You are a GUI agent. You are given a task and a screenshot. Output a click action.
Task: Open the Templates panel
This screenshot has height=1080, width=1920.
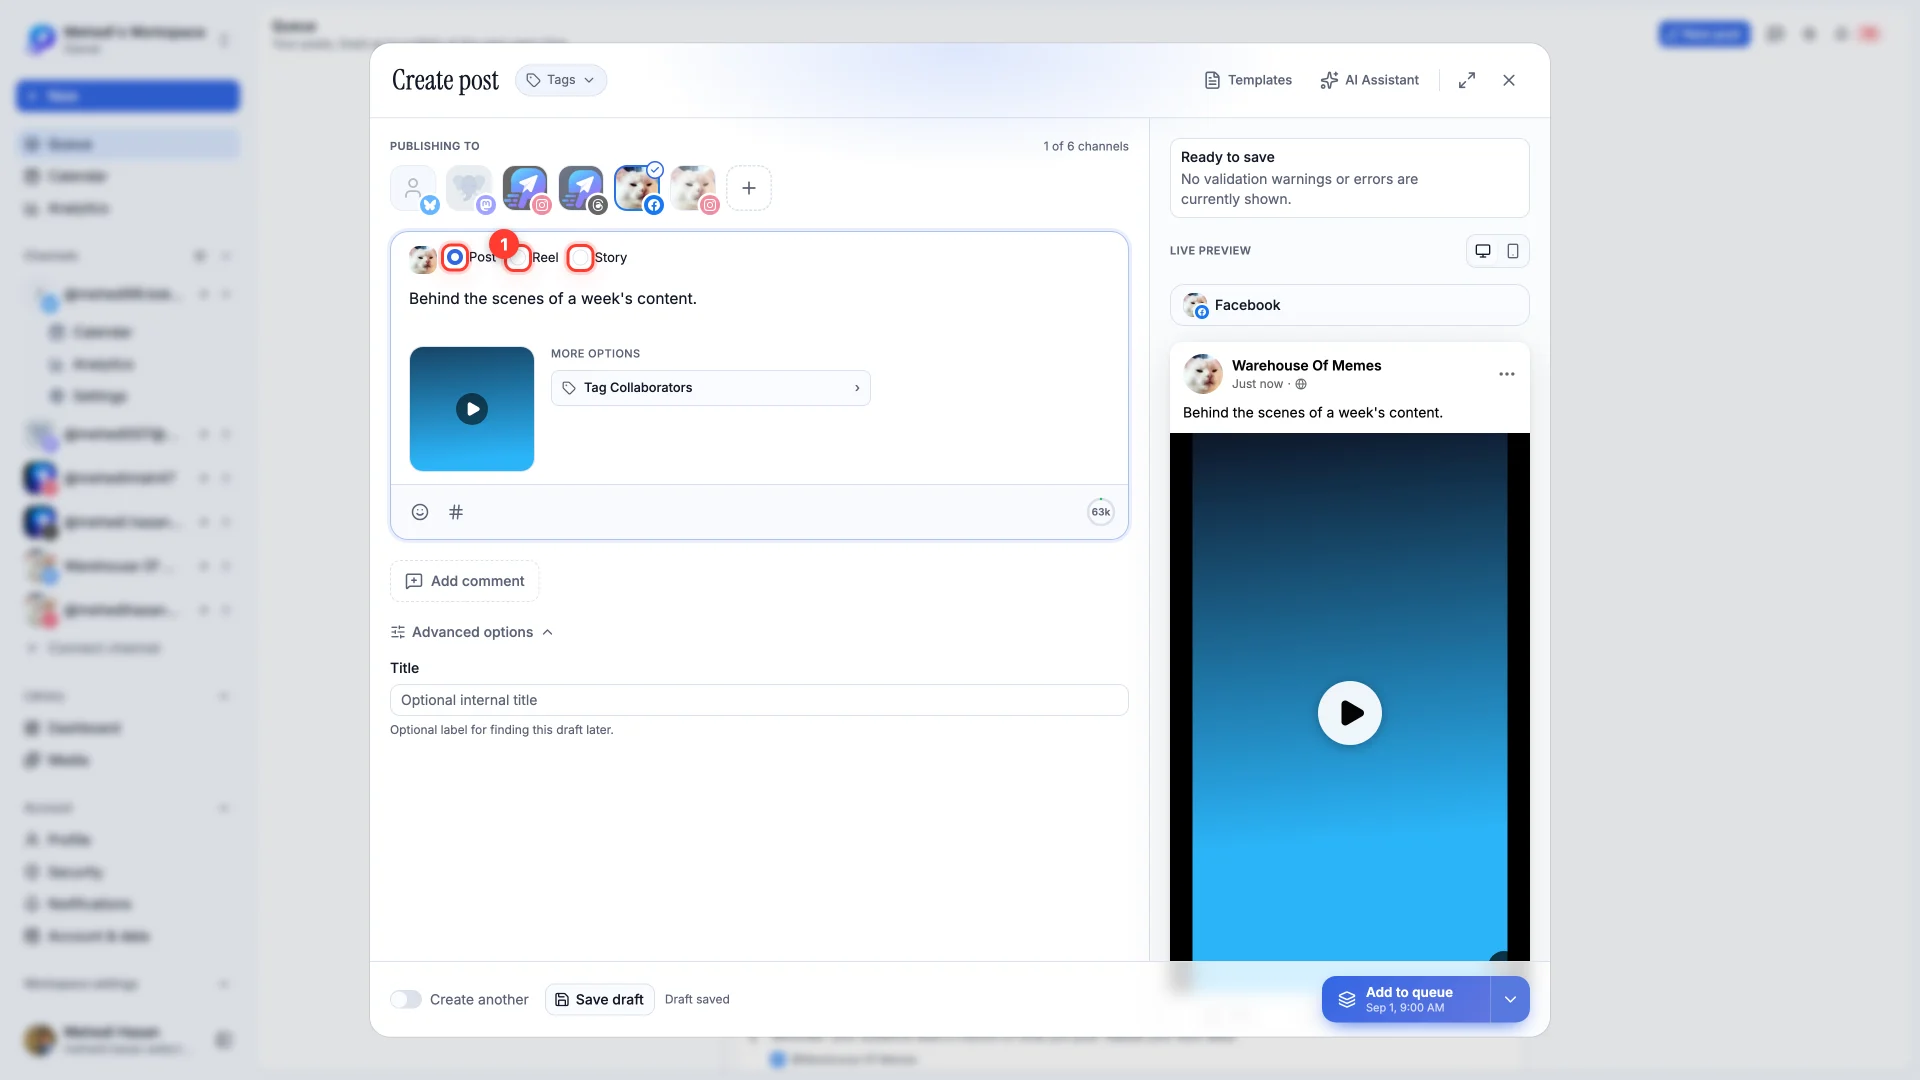point(1247,80)
